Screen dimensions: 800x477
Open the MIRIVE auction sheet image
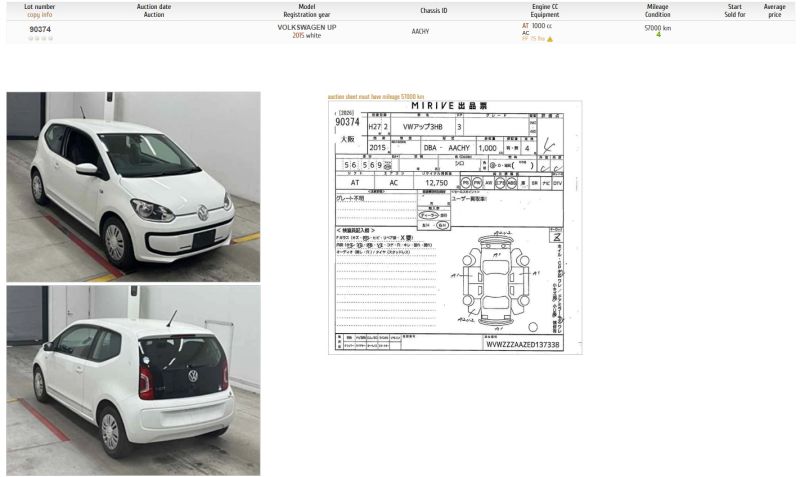tap(455, 227)
